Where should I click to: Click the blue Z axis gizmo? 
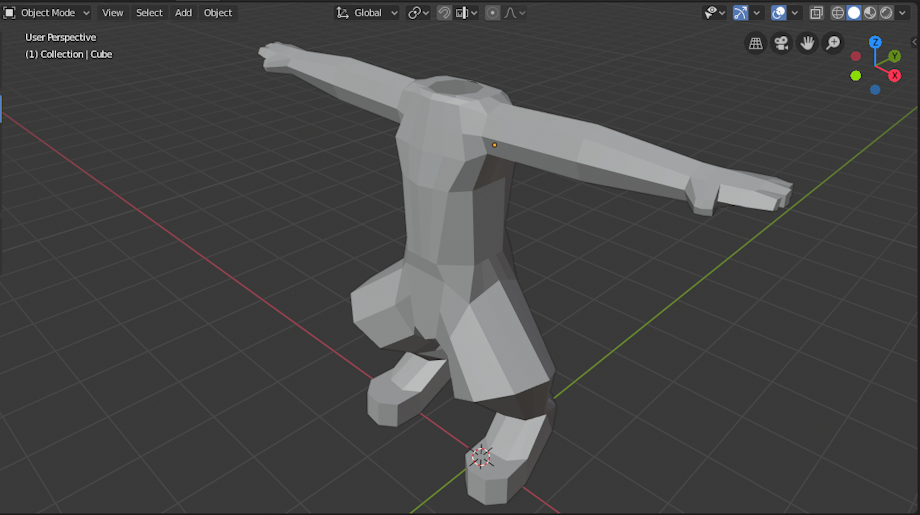point(875,42)
